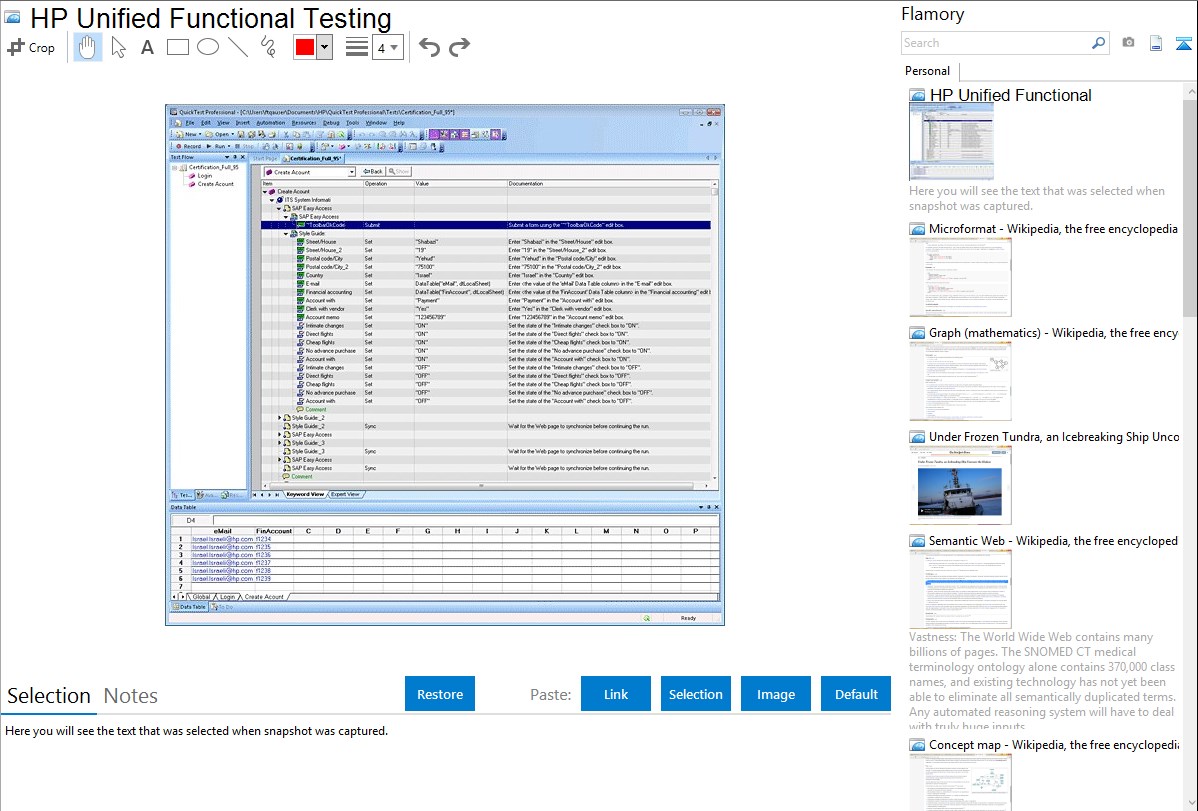Screen dimensions: 1198x811
Task: Click the Paste Link button
Action: [x=616, y=694]
